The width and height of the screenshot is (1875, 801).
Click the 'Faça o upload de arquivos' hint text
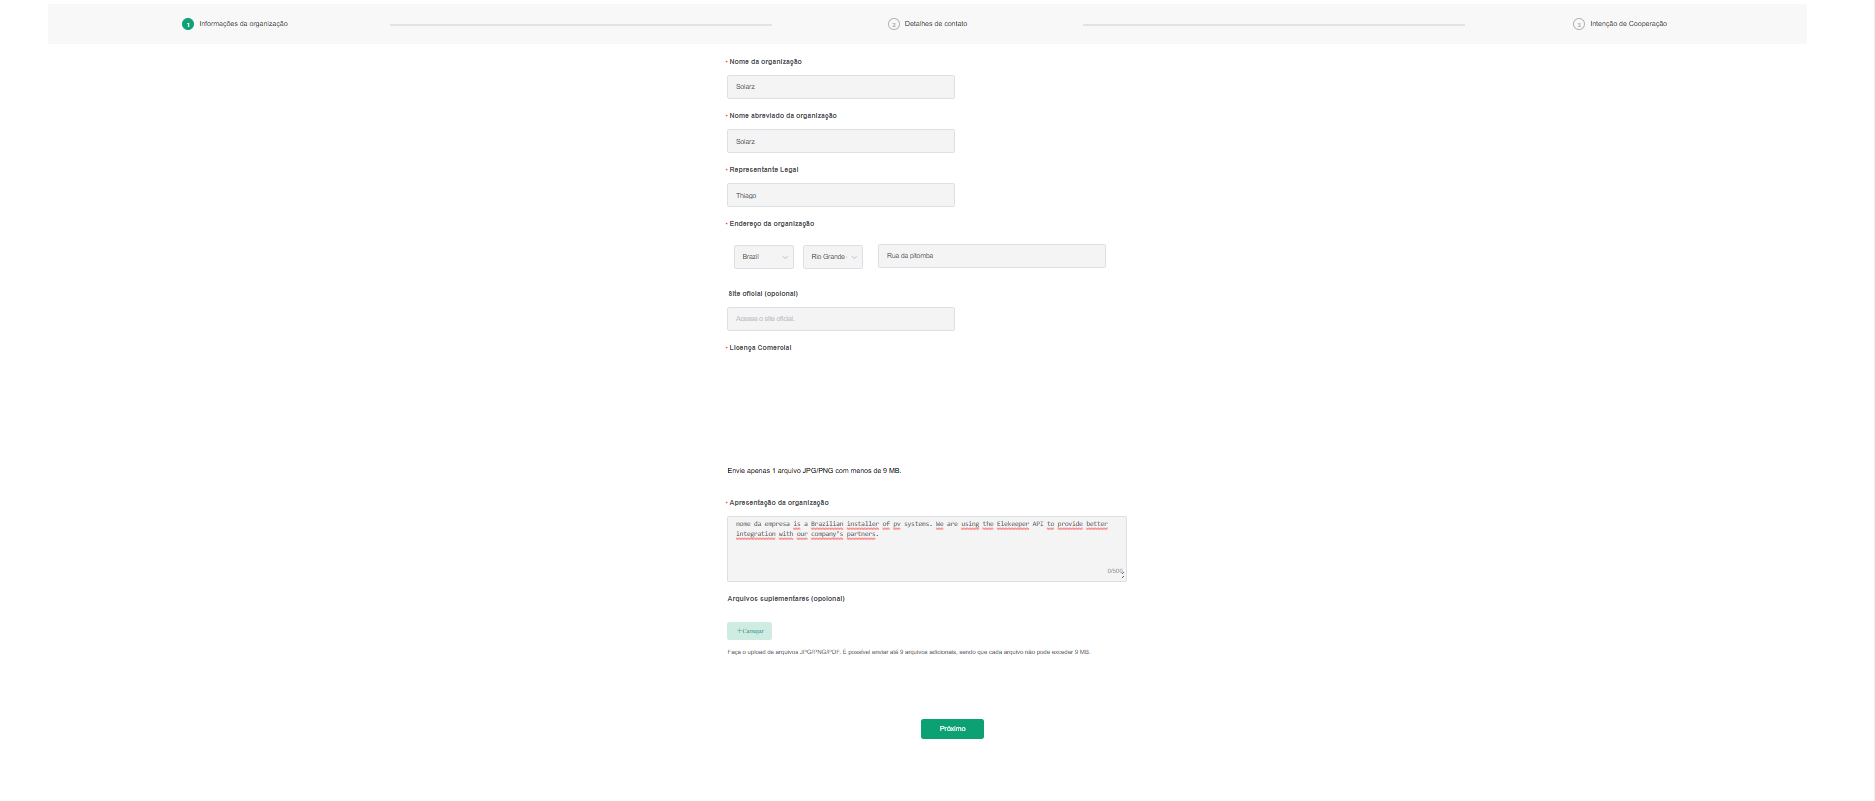[x=908, y=652]
